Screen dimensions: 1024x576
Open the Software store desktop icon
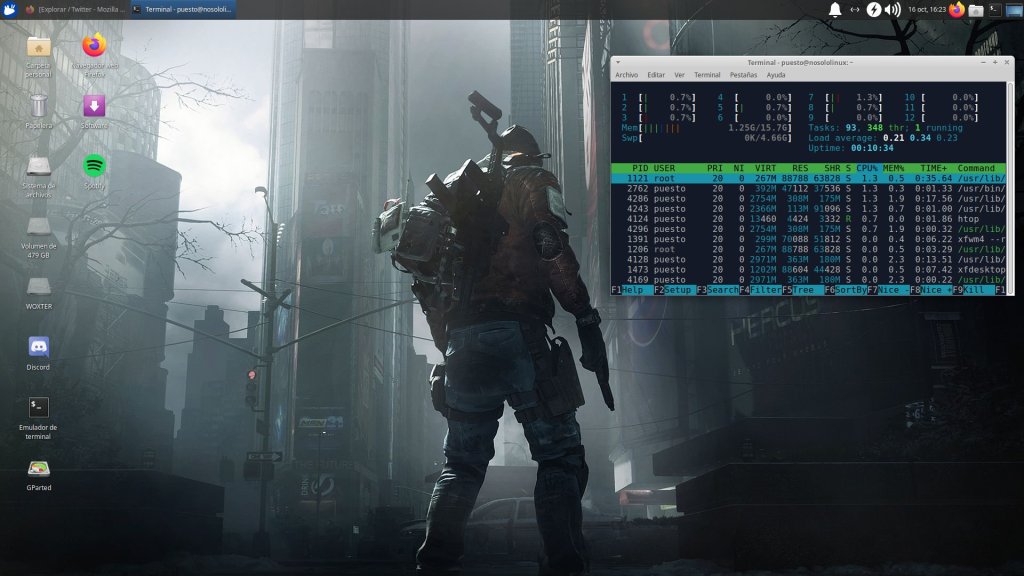pos(94,106)
